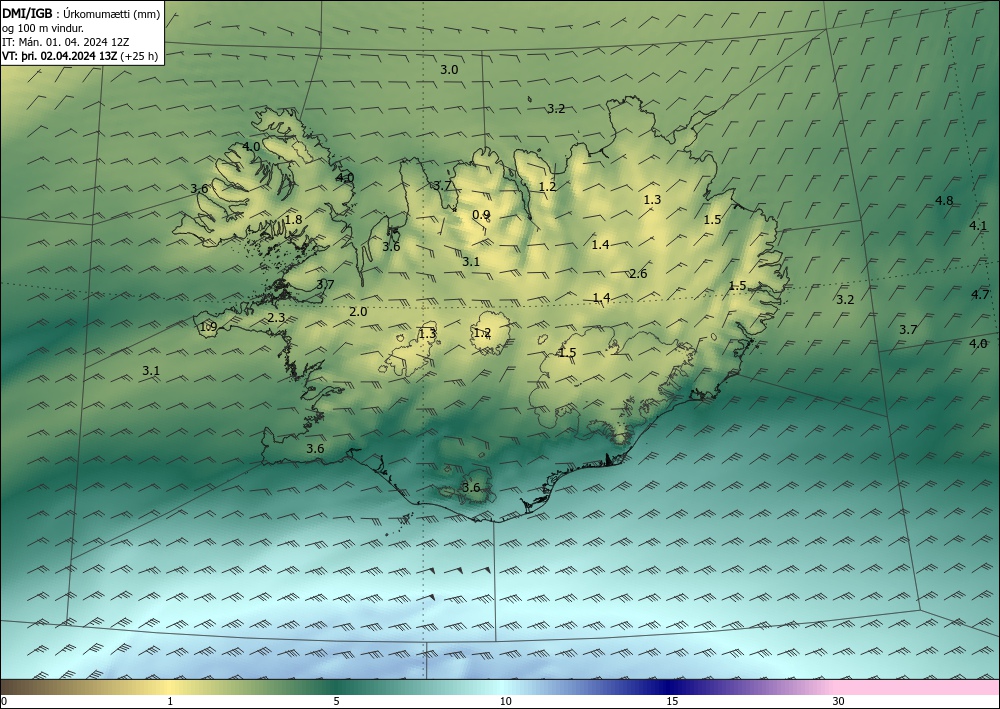
Task: Click the 2.3 value on Snæfellsnes
Action: point(276,318)
